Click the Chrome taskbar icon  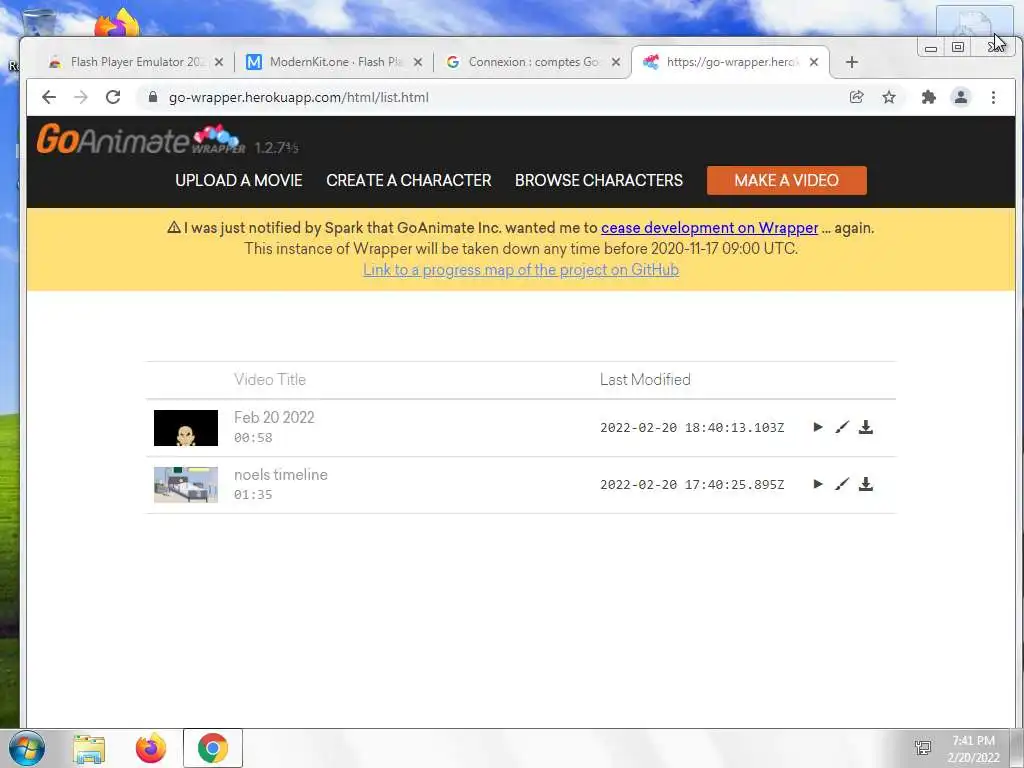[x=213, y=748]
